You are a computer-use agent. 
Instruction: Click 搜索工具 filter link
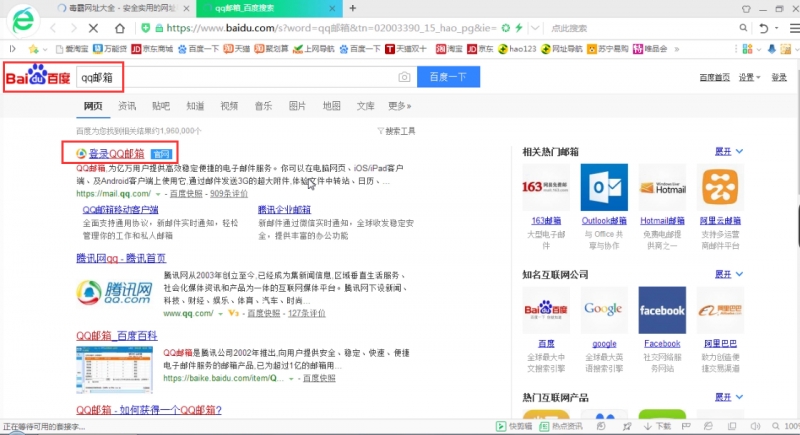tap(396, 131)
